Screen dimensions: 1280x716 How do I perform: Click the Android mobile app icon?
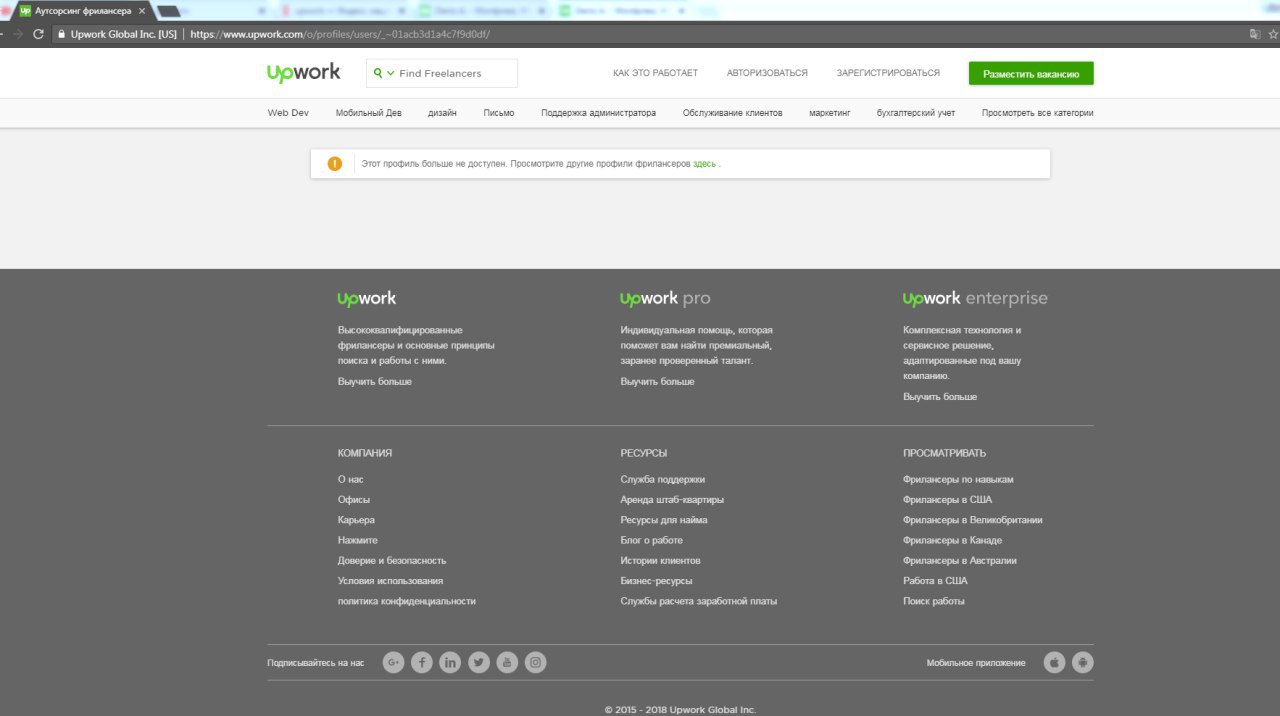pos(1083,662)
